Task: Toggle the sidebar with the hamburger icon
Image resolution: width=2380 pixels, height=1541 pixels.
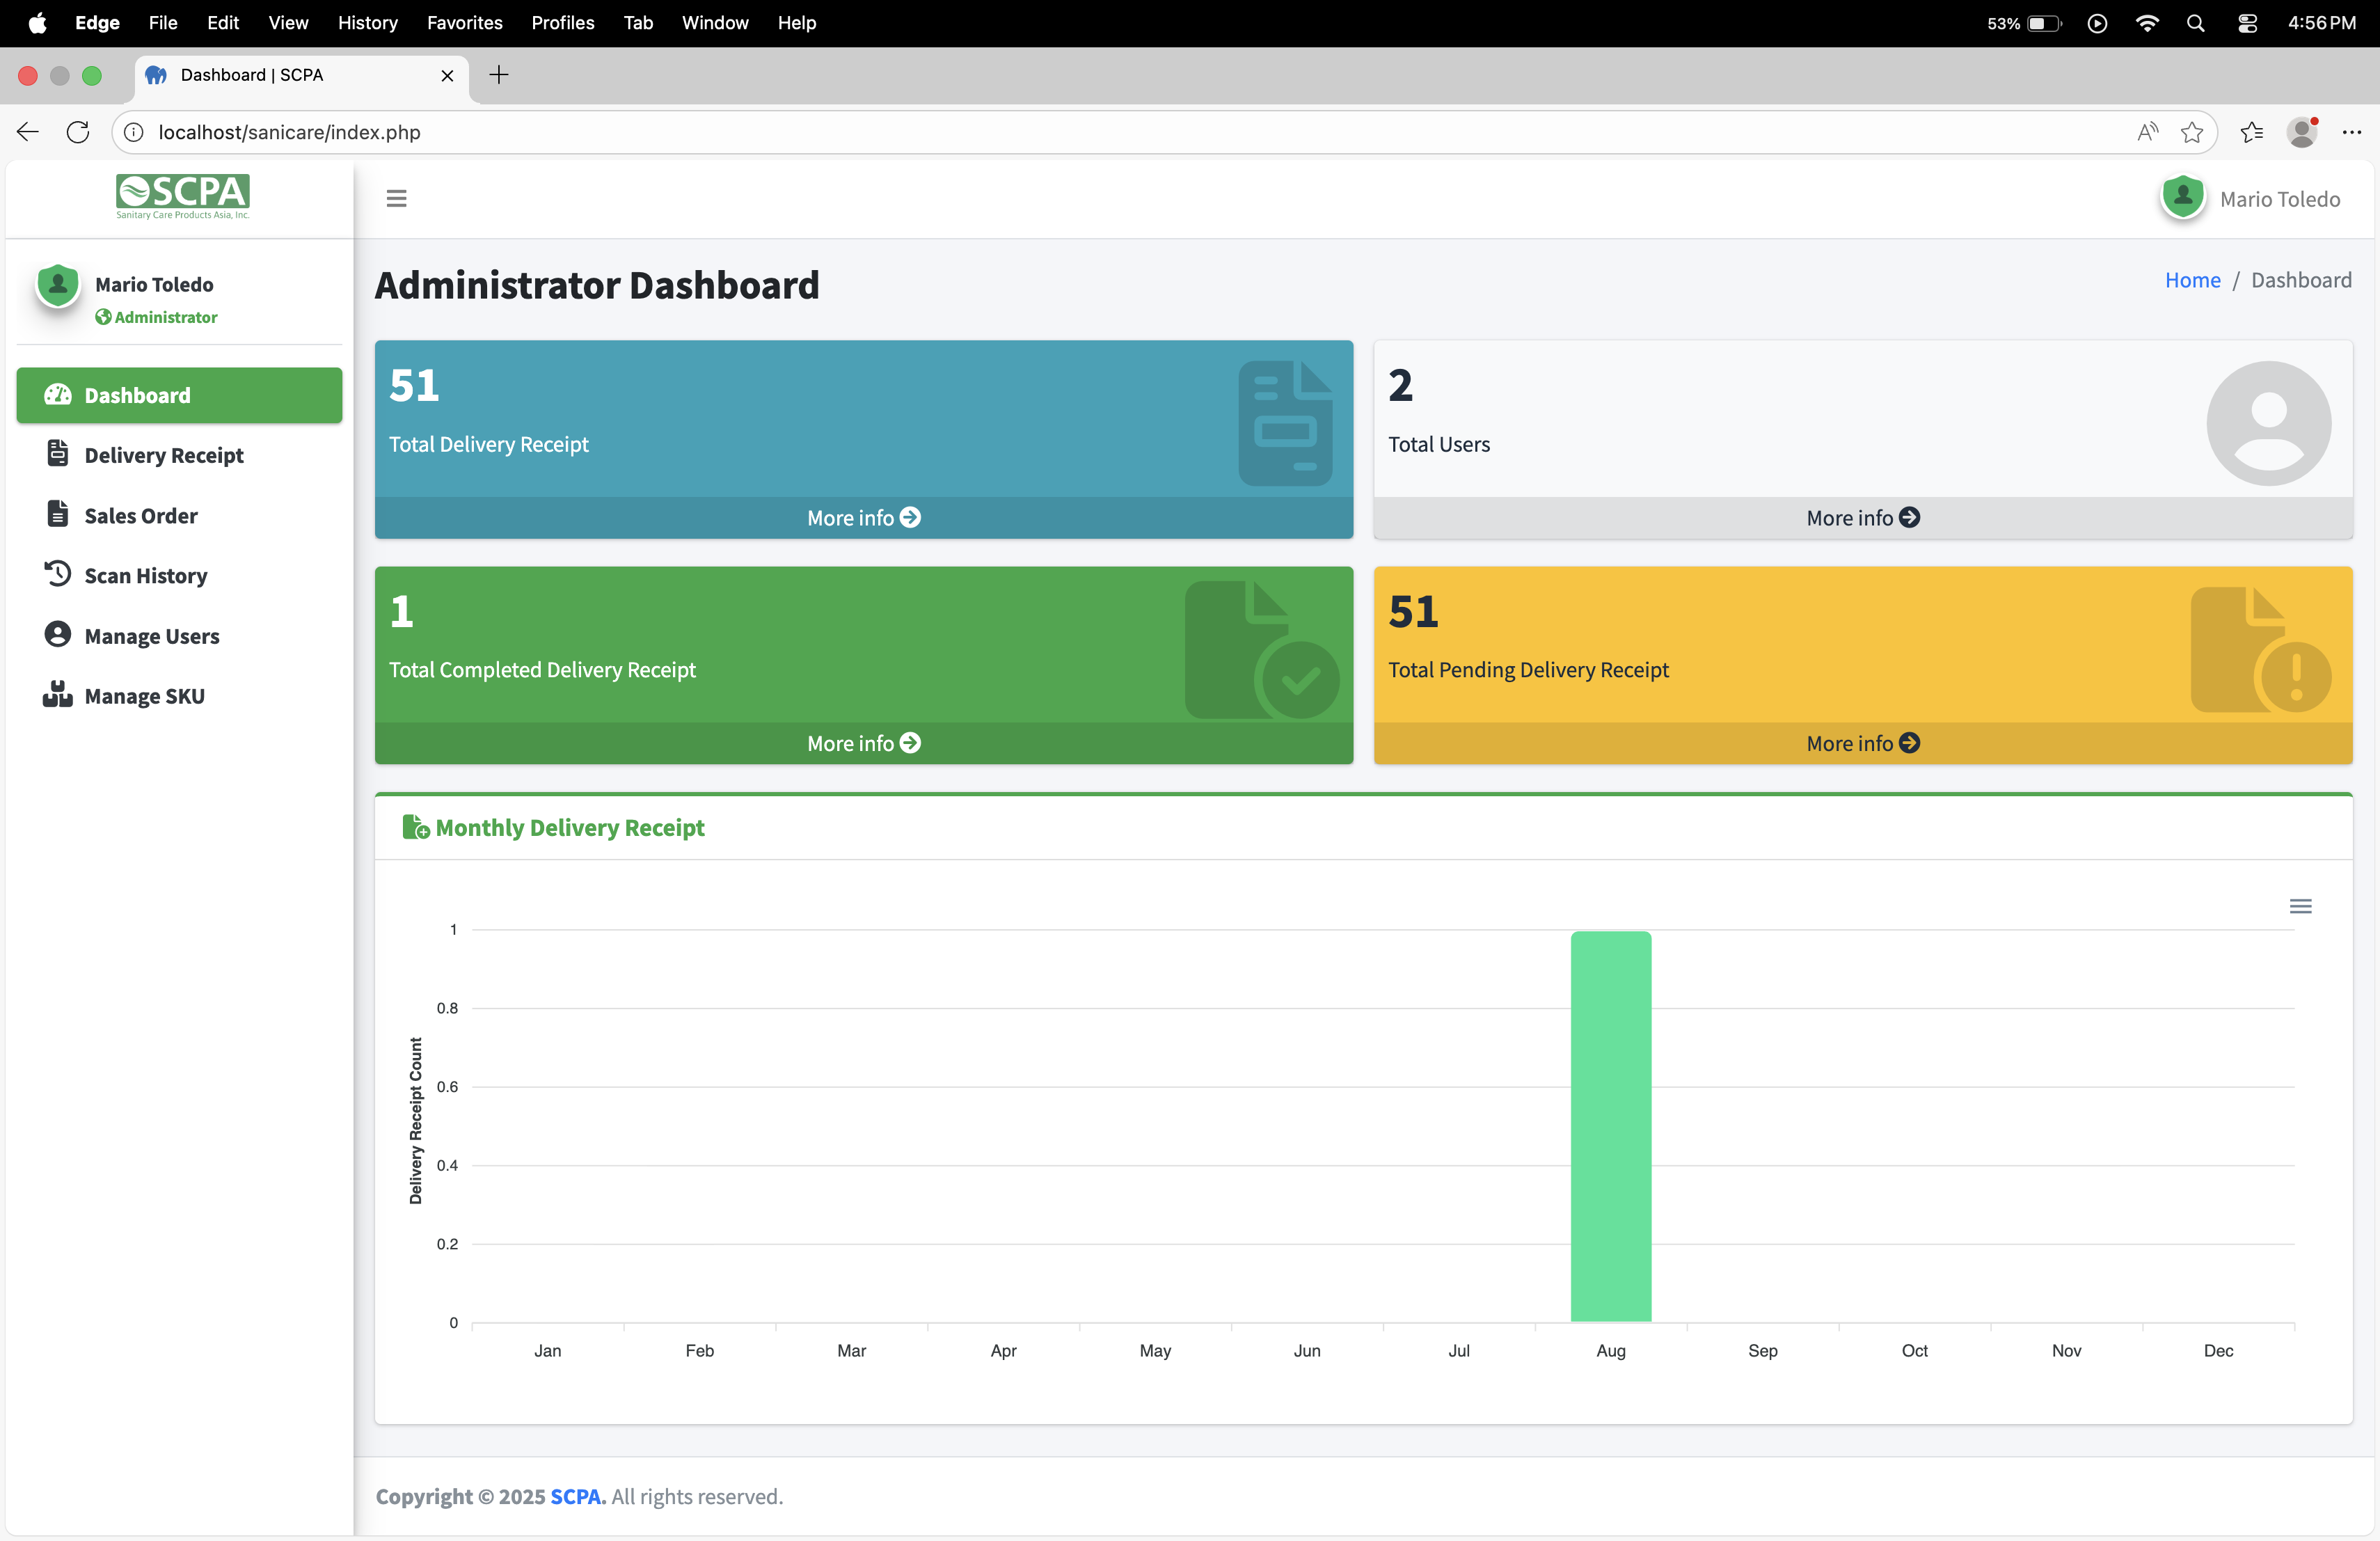Action: point(396,198)
